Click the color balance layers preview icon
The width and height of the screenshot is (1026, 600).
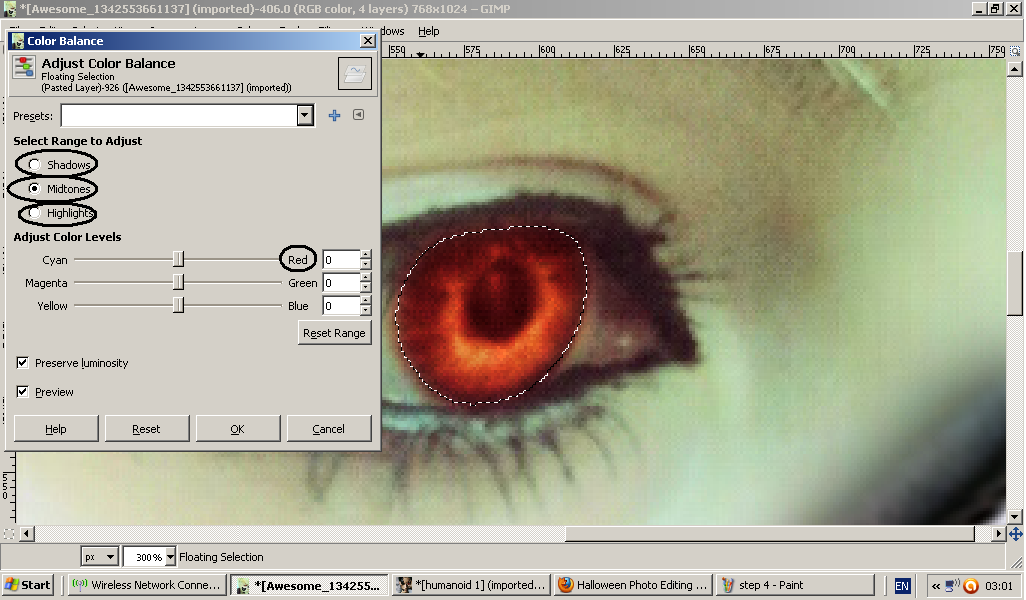pos(355,73)
